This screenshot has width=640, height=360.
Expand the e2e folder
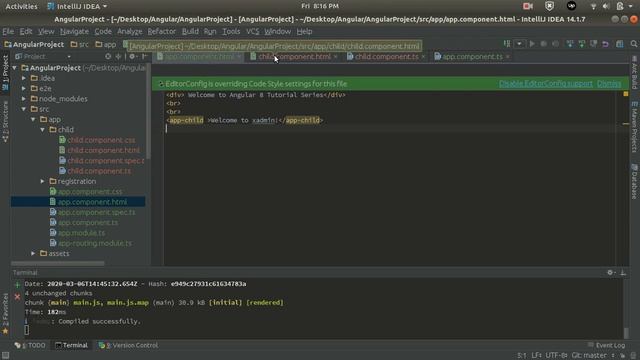(x=24, y=88)
